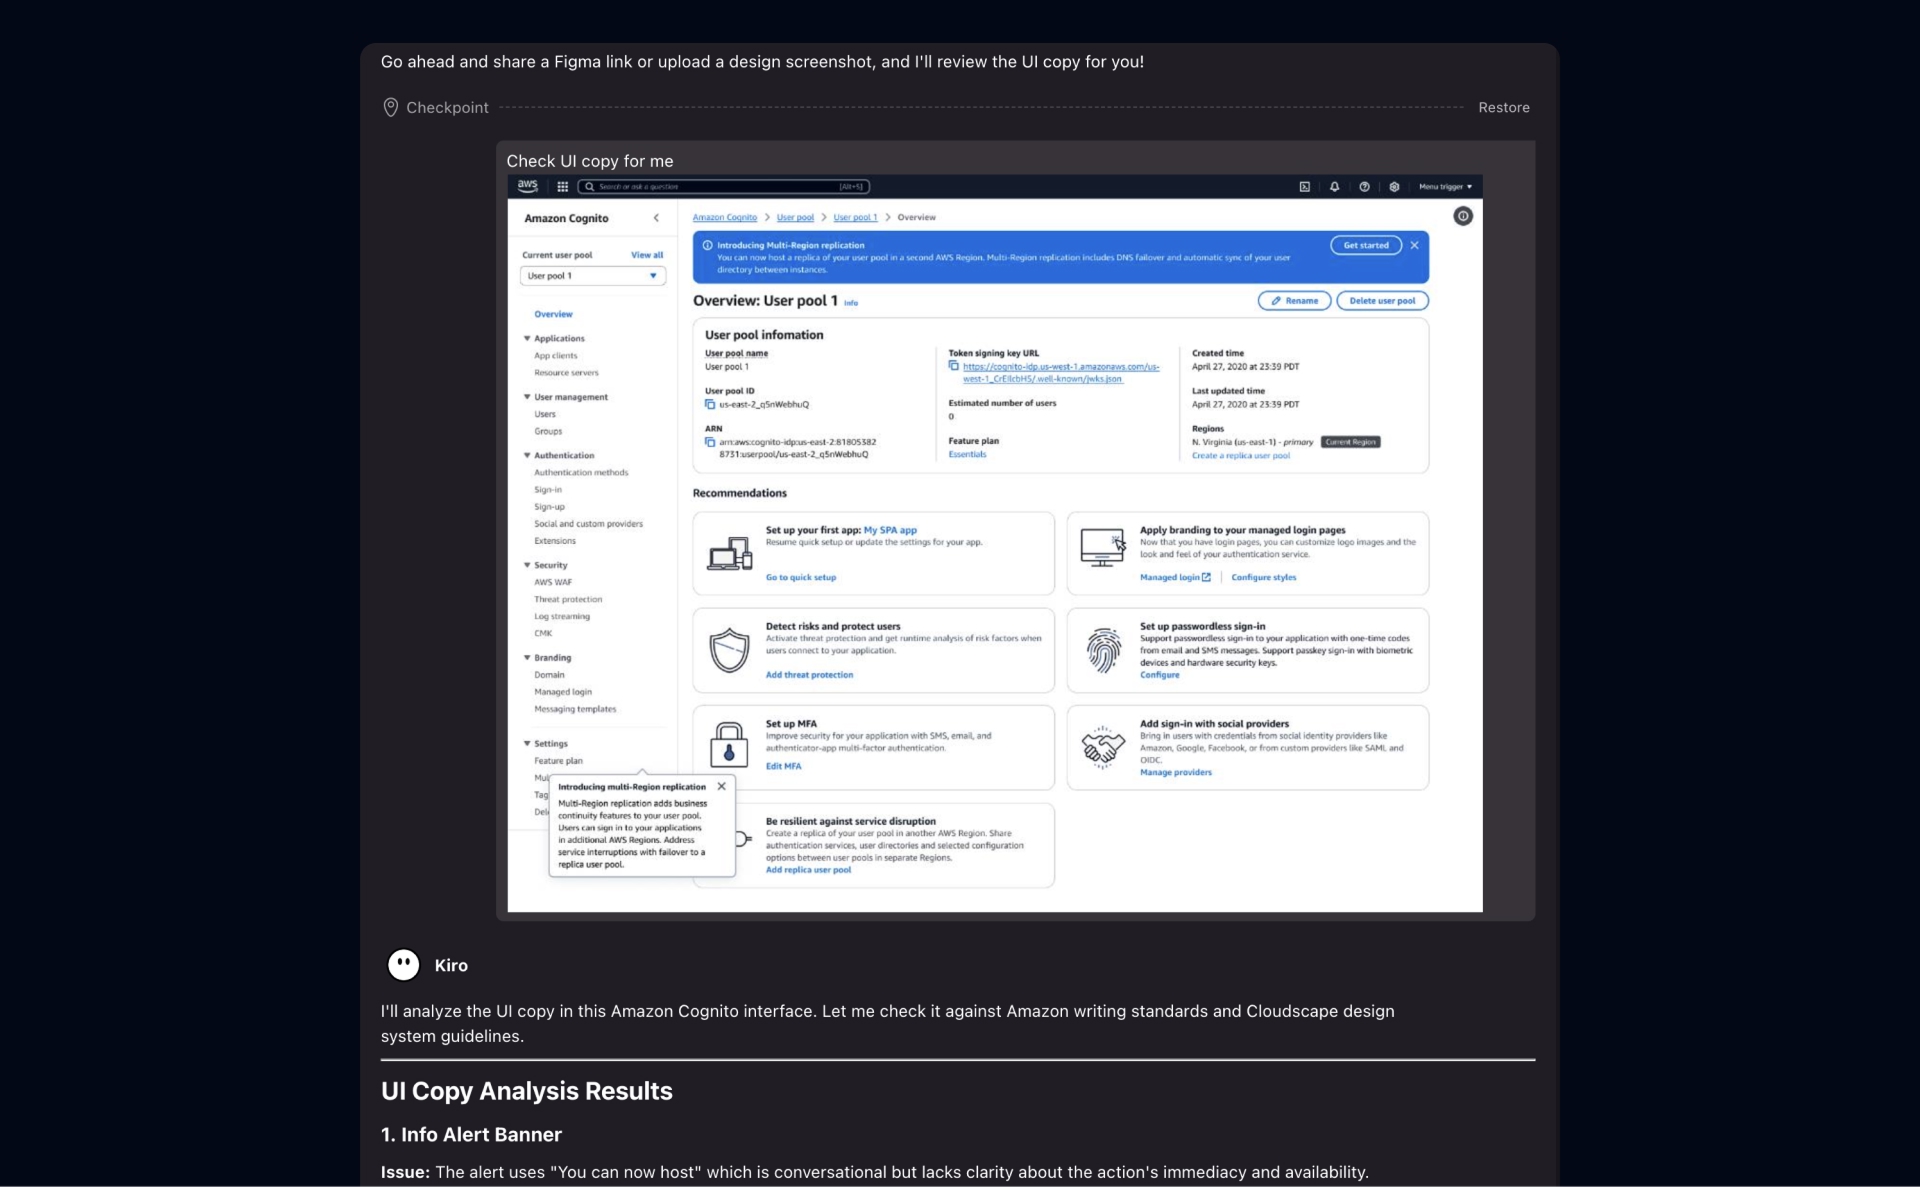
Task: Click the Delete user pool button
Action: (1381, 301)
